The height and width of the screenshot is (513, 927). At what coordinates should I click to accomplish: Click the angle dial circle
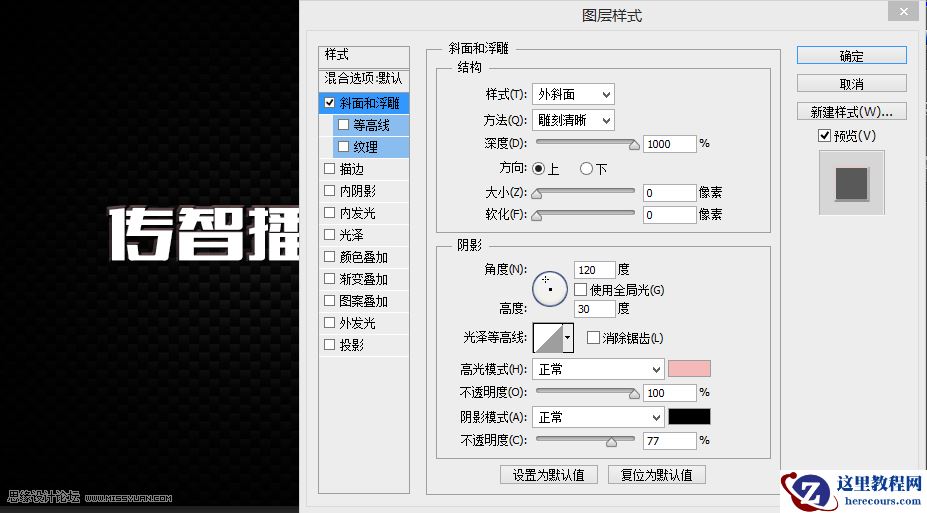[x=550, y=289]
